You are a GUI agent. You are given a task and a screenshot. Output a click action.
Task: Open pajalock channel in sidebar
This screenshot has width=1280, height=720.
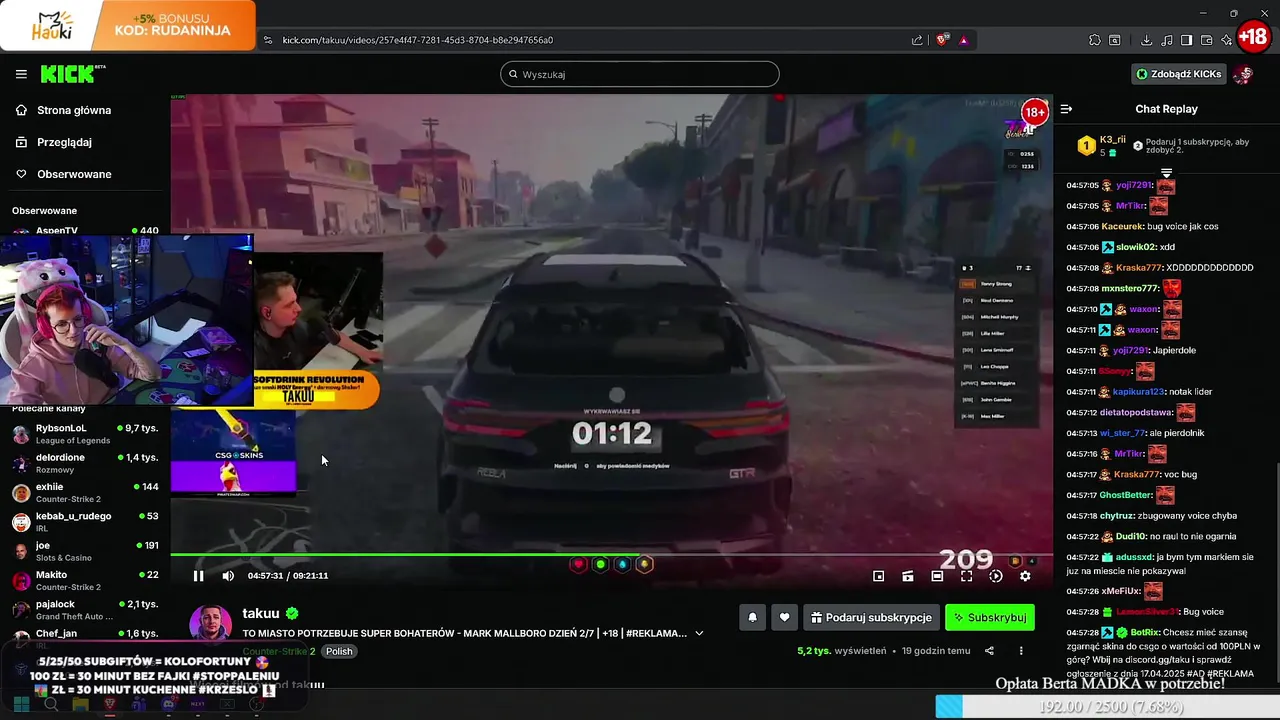85,610
